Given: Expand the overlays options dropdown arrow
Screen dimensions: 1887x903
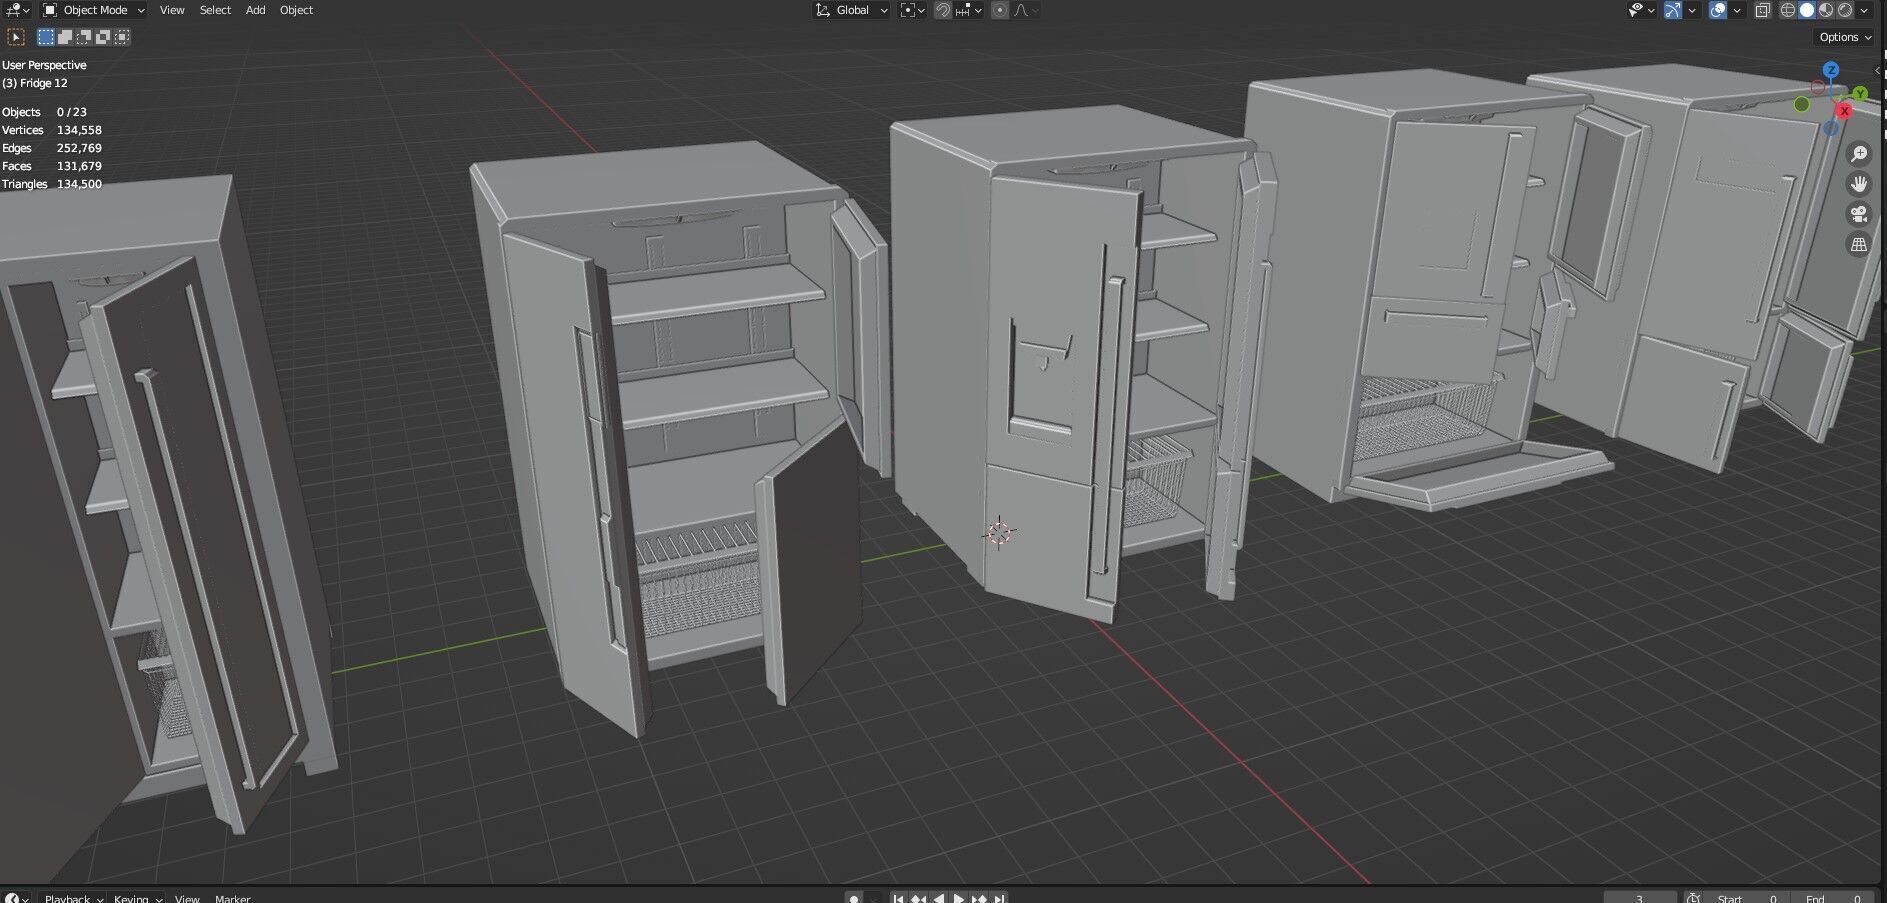Looking at the screenshot, I should tap(1737, 10).
